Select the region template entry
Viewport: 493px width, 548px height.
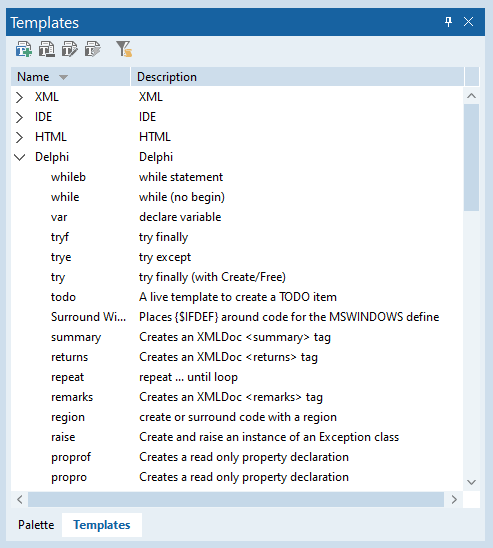237,417
